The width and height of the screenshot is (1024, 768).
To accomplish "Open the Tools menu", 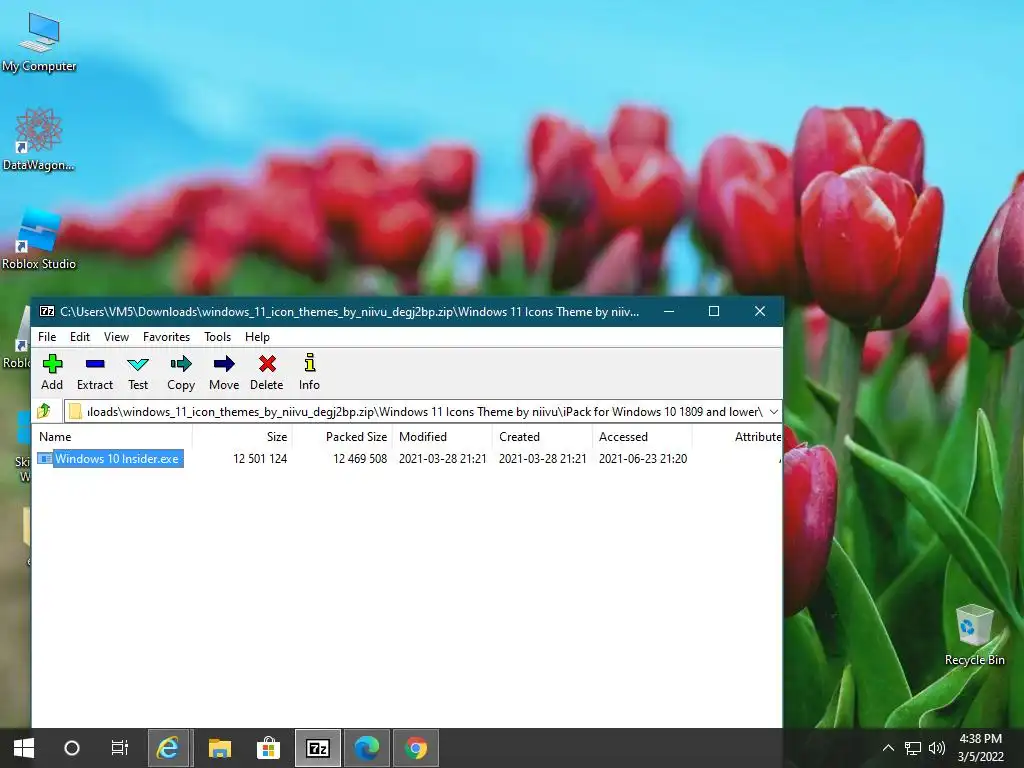I will [217, 337].
